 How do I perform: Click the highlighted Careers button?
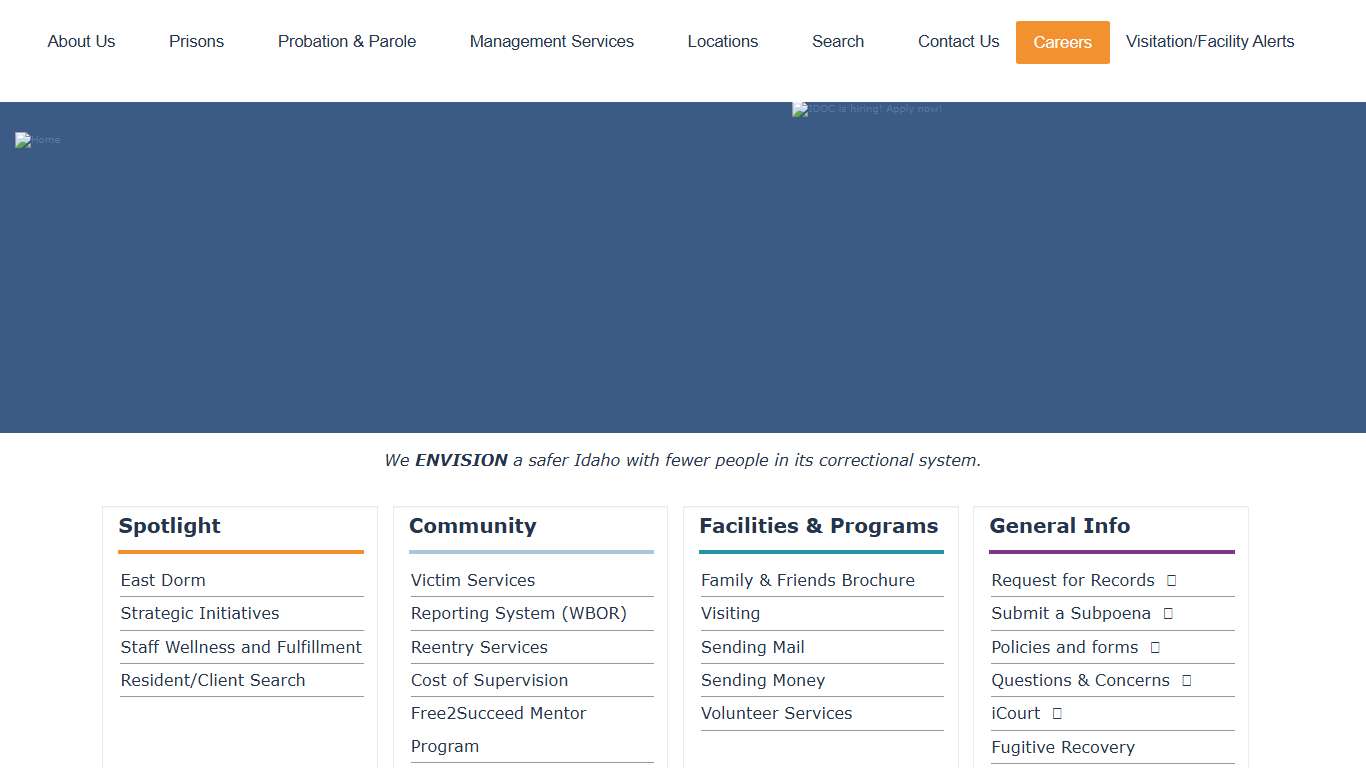coord(1062,42)
